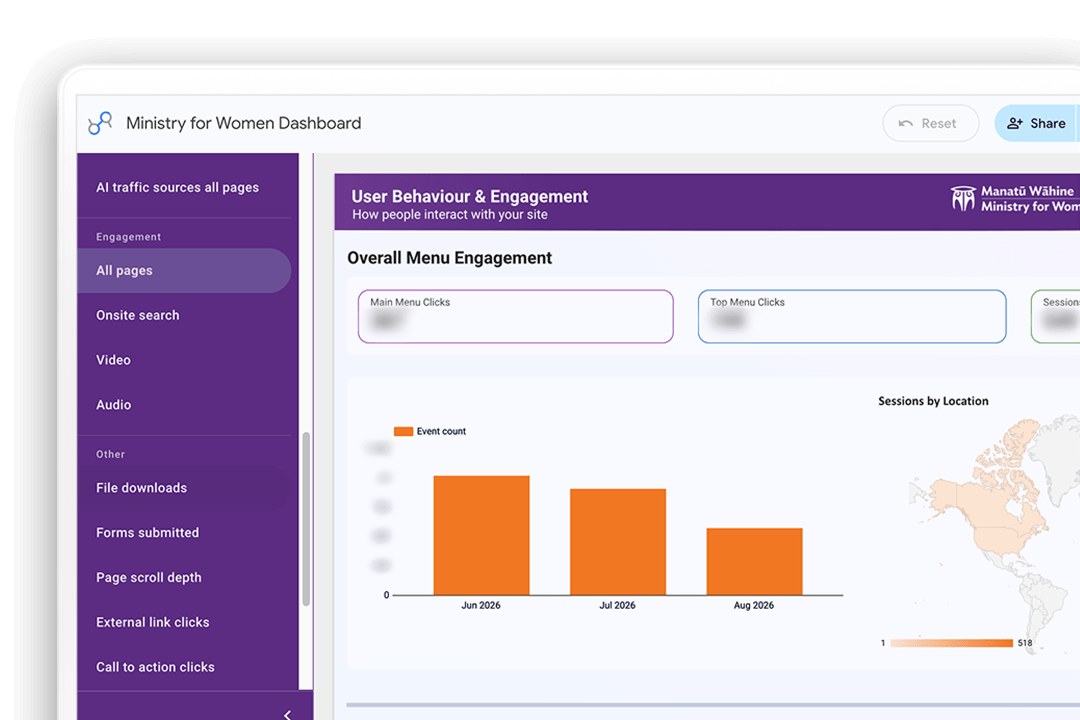Click the Jun 2026 axis label

481,606
